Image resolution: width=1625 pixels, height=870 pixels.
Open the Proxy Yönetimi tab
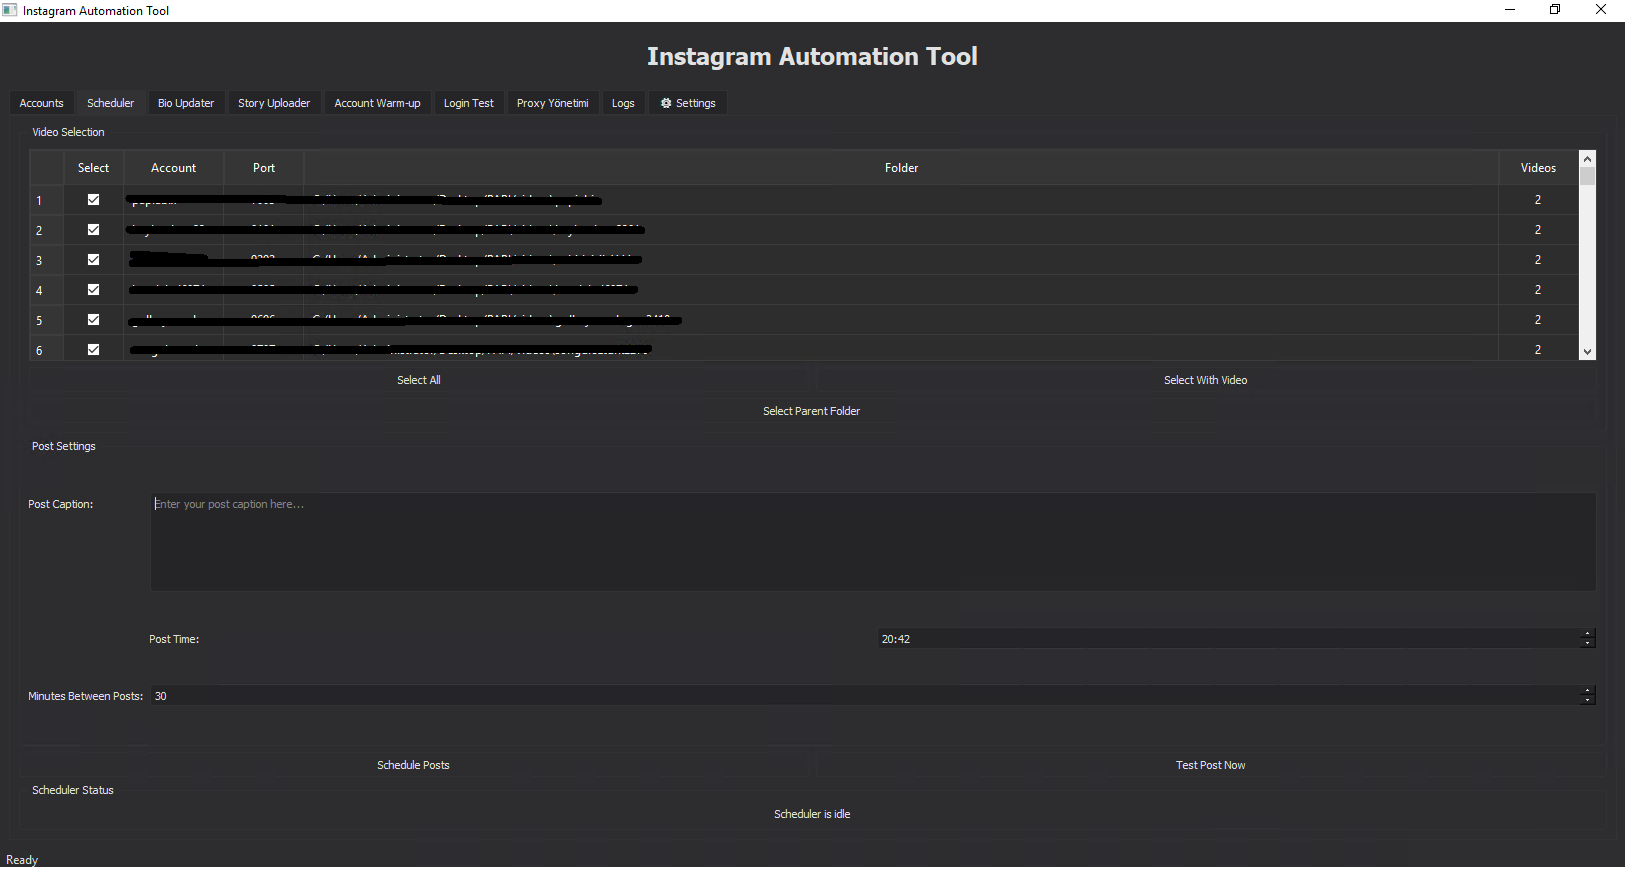click(553, 103)
